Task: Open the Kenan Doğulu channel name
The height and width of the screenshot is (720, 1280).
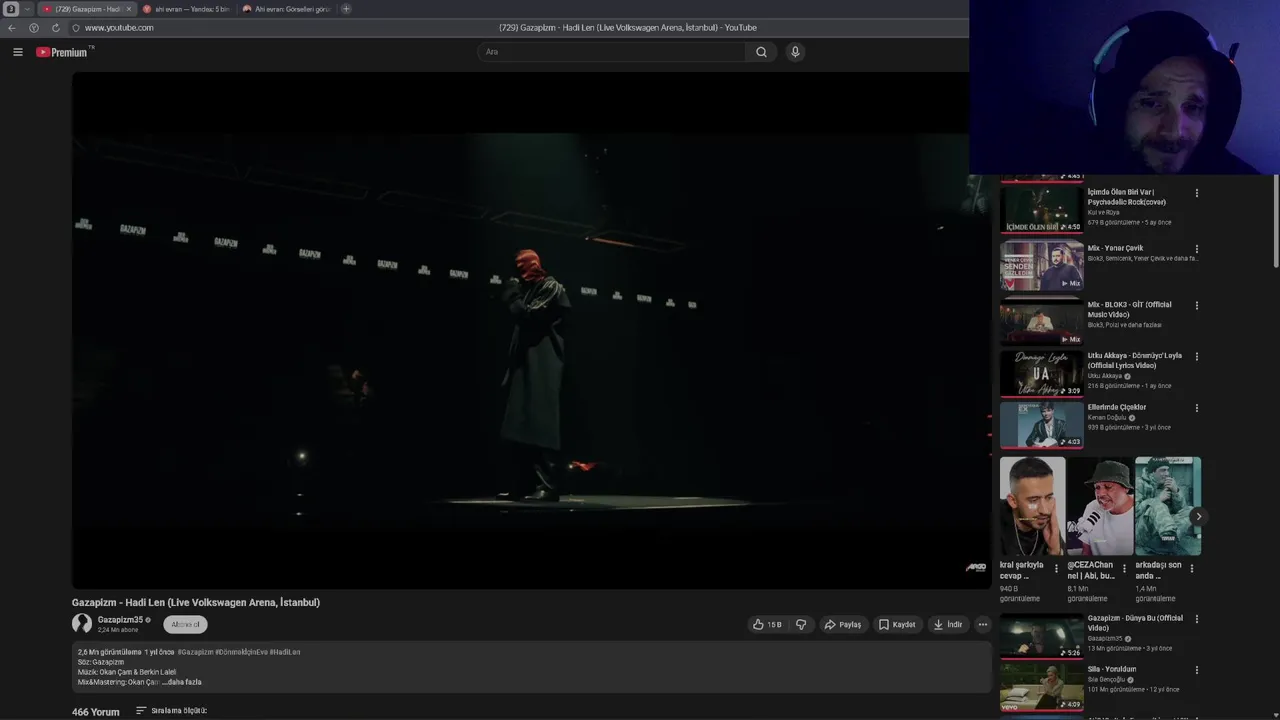Action: pyautogui.click(x=1107, y=418)
